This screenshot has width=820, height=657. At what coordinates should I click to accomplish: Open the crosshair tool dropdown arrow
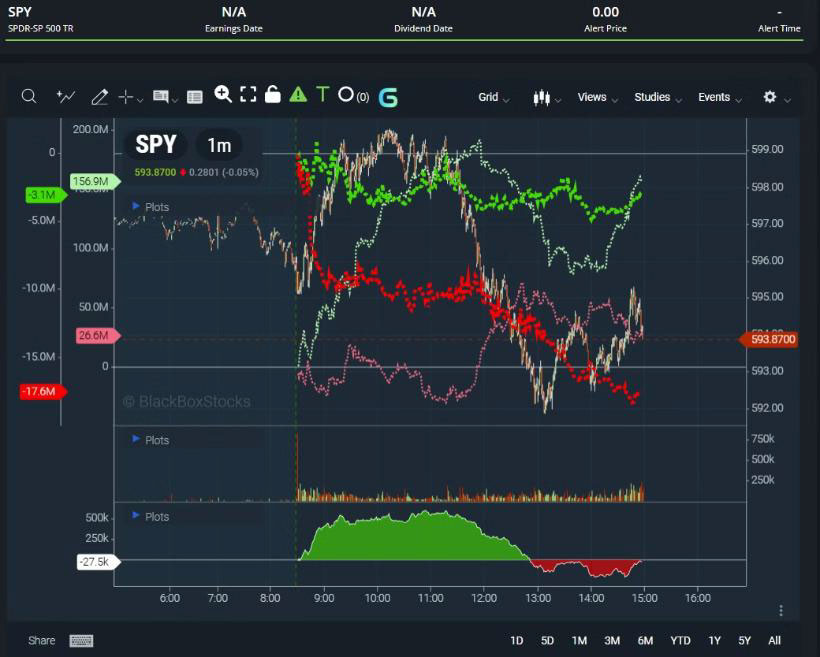coord(140,99)
